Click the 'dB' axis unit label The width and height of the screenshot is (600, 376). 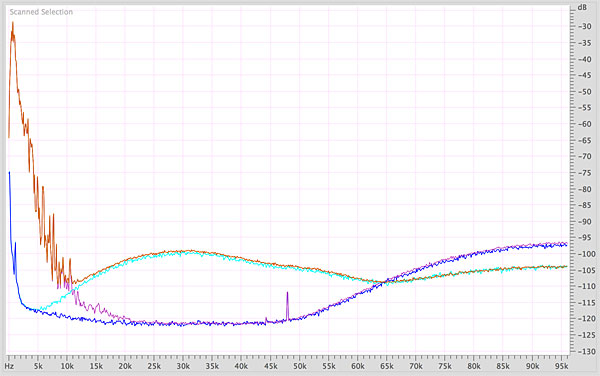(582, 7)
